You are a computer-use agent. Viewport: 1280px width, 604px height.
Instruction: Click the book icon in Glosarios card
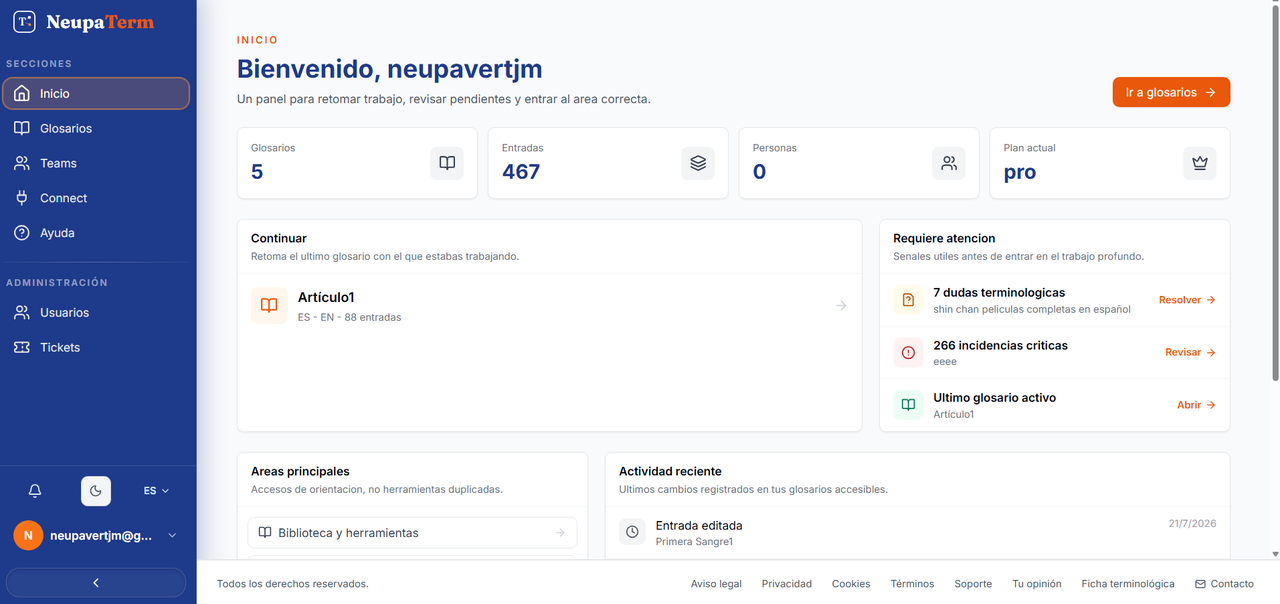pos(447,163)
